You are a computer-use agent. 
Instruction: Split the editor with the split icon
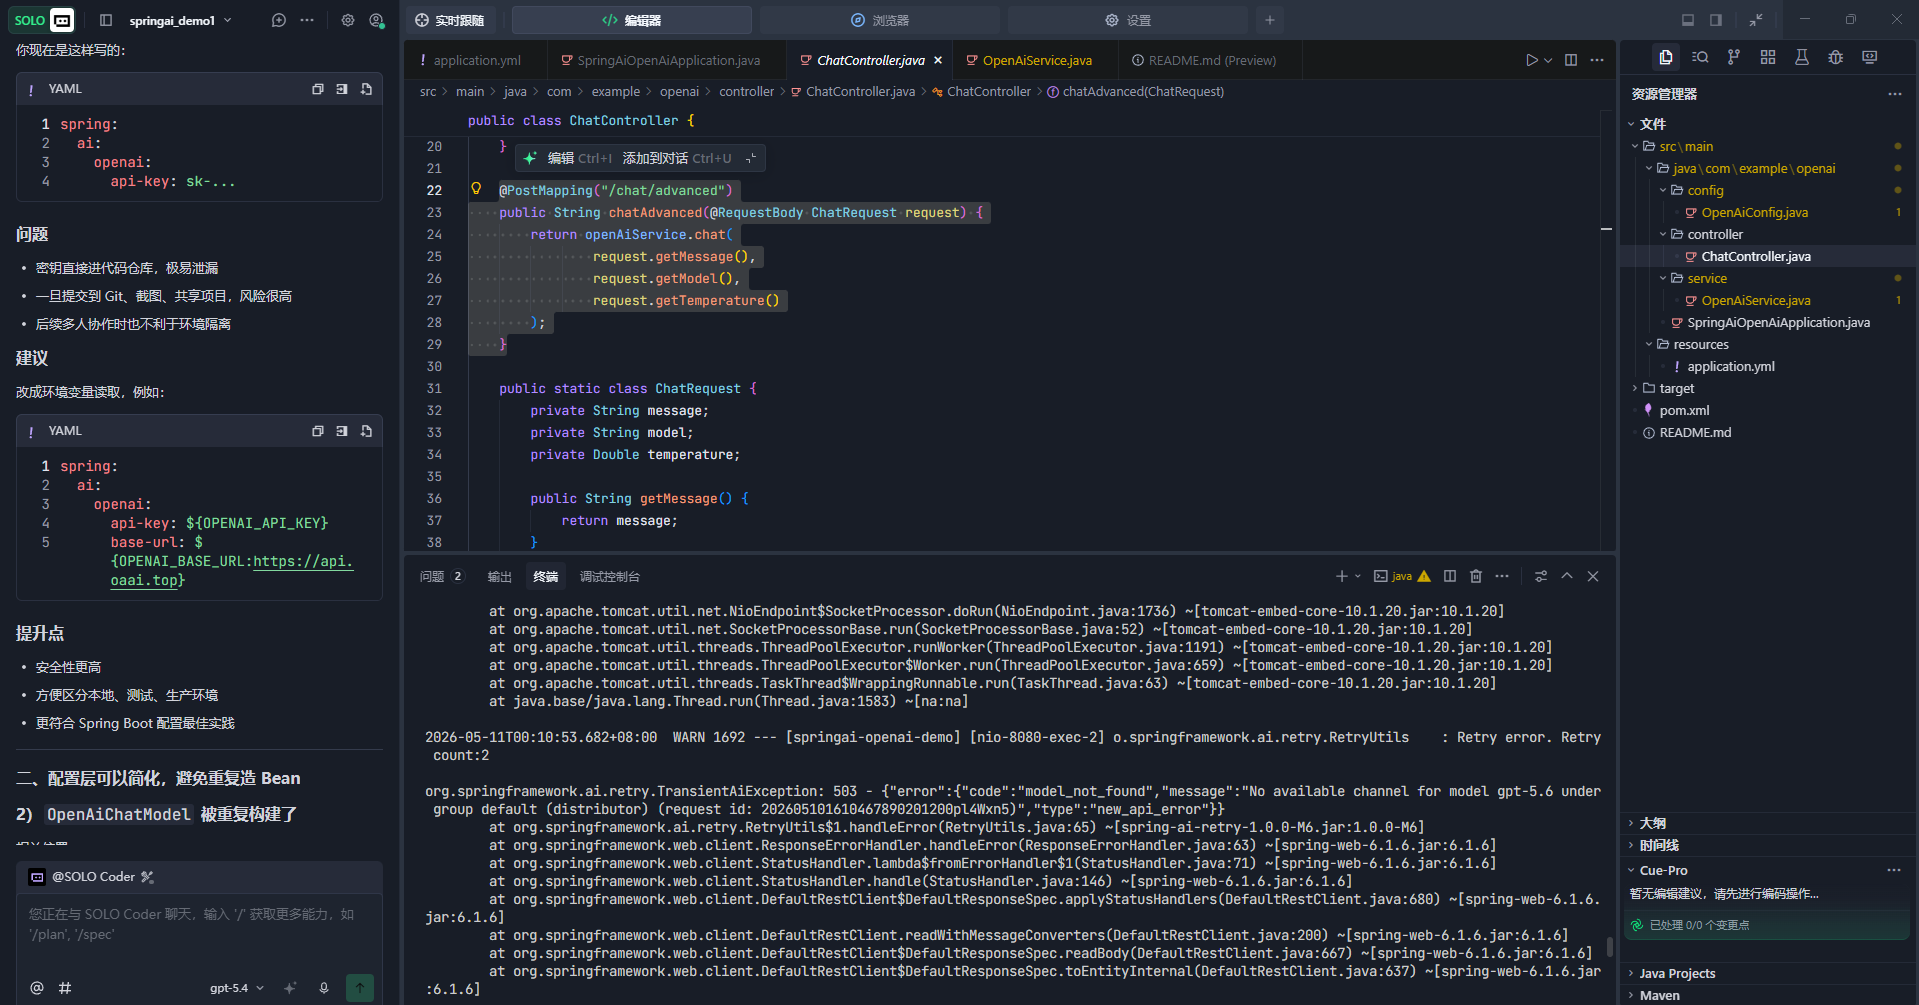(x=1571, y=60)
